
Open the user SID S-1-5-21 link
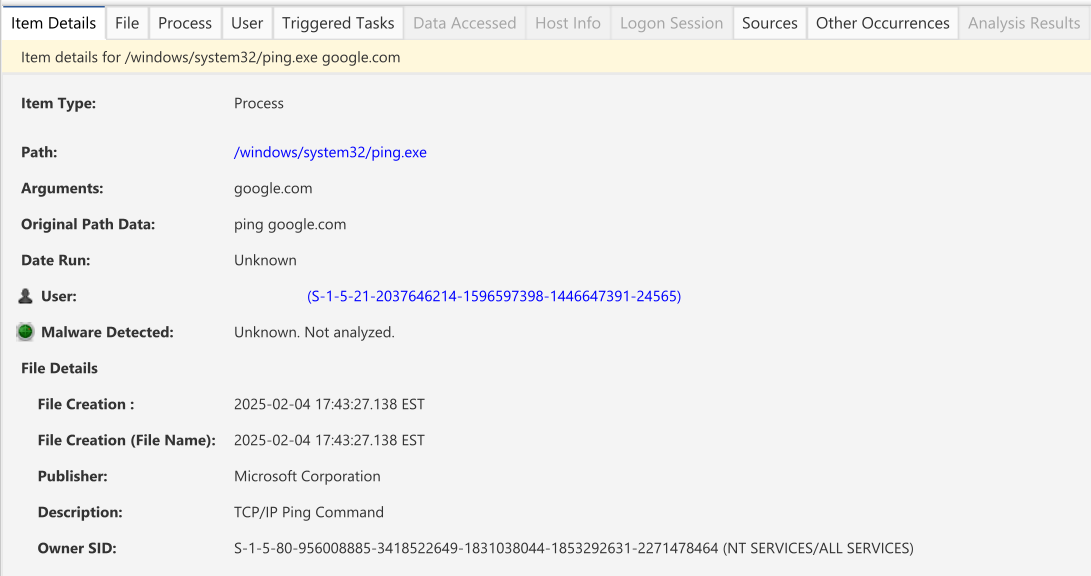click(x=494, y=296)
